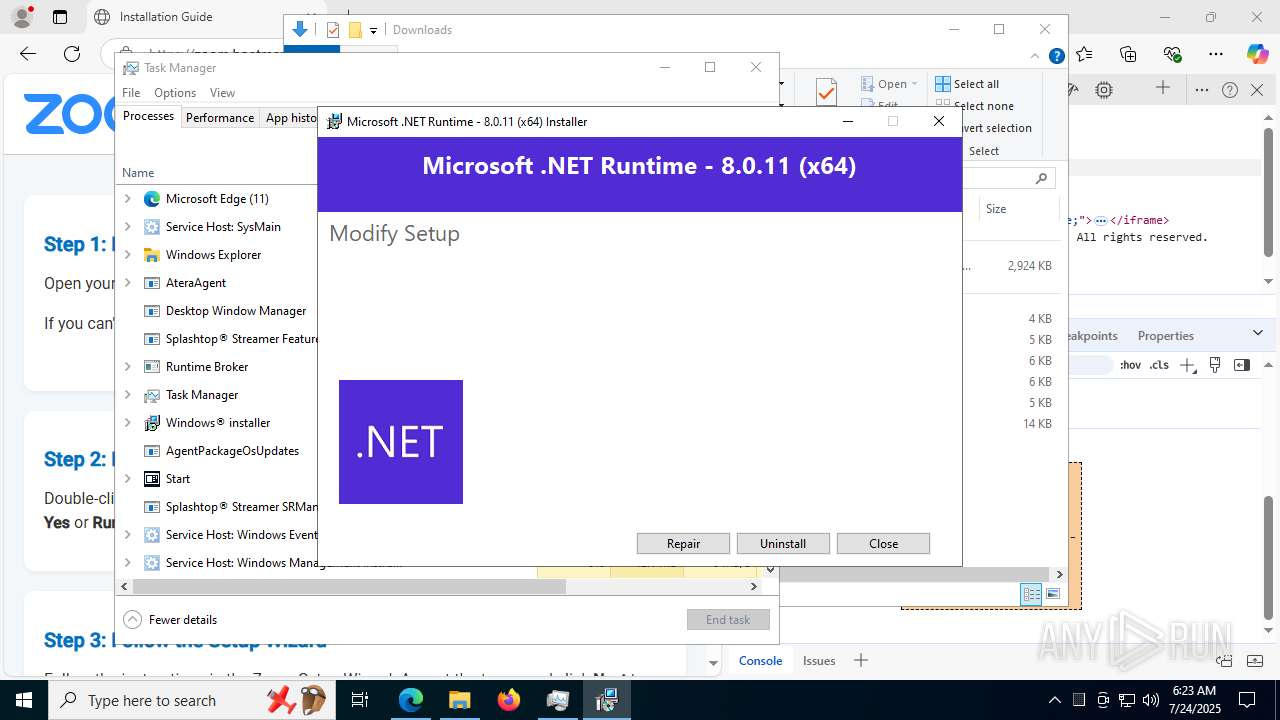
Task: Expand the AteraAgent process row
Action: (127, 283)
